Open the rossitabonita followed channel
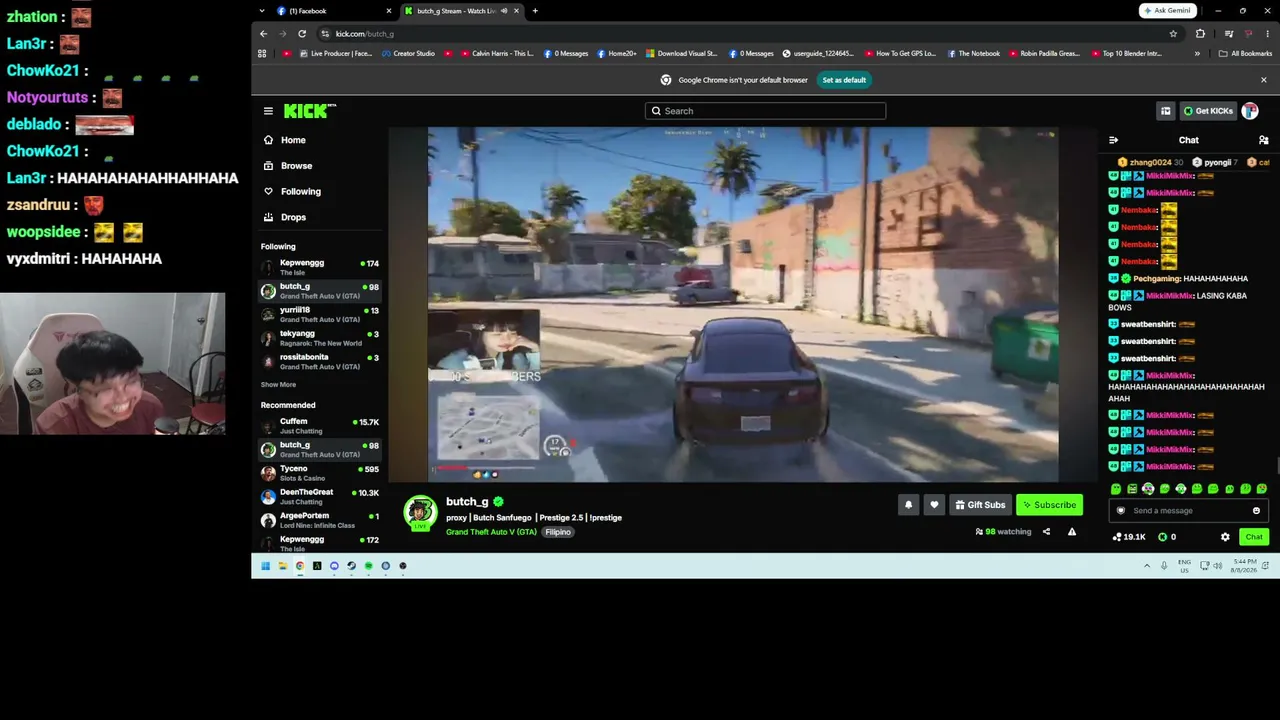 (320, 361)
